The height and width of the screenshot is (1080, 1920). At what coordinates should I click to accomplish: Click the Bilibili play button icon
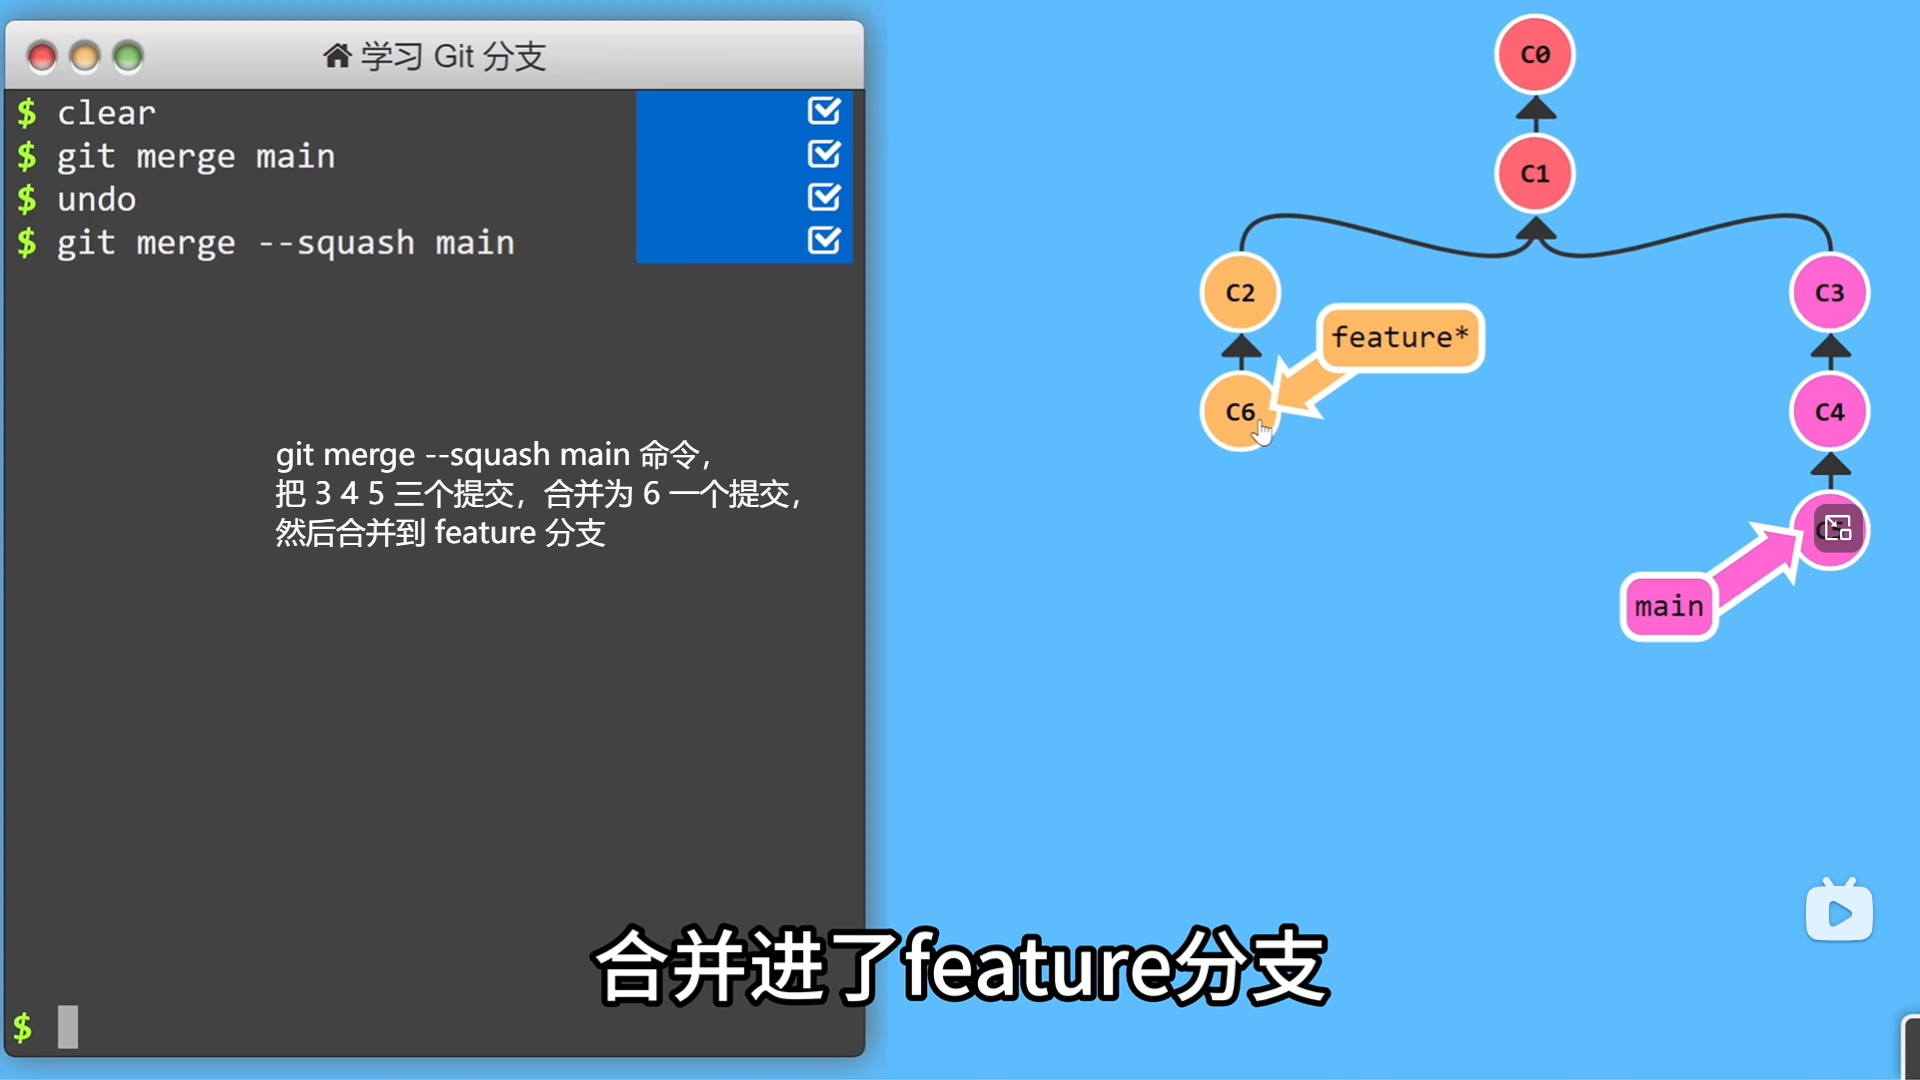tap(1839, 912)
